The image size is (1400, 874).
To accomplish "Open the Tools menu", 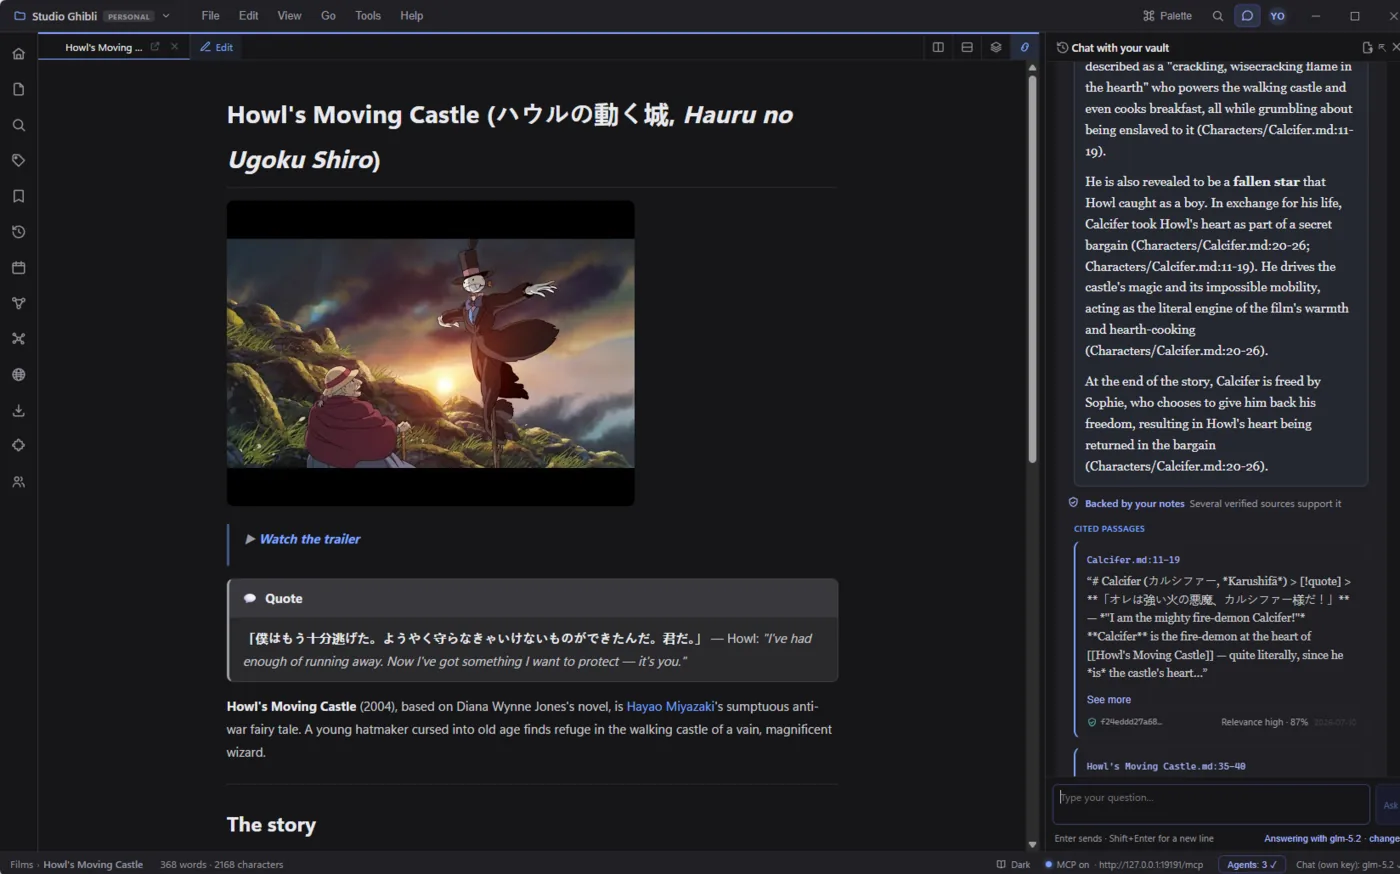I will (x=368, y=16).
